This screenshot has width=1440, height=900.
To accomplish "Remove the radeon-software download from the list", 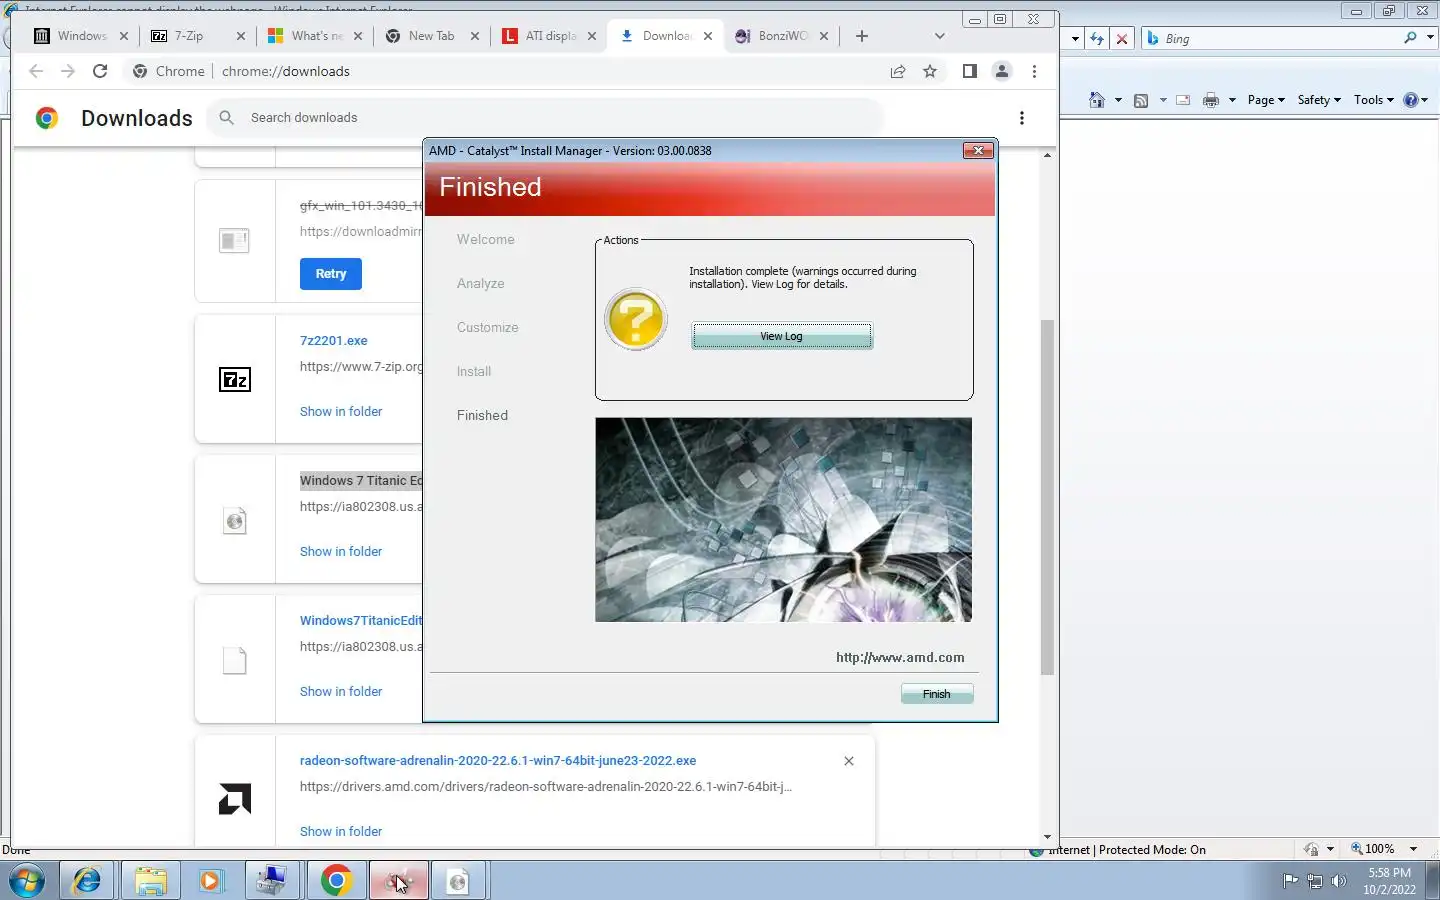I will 848,761.
